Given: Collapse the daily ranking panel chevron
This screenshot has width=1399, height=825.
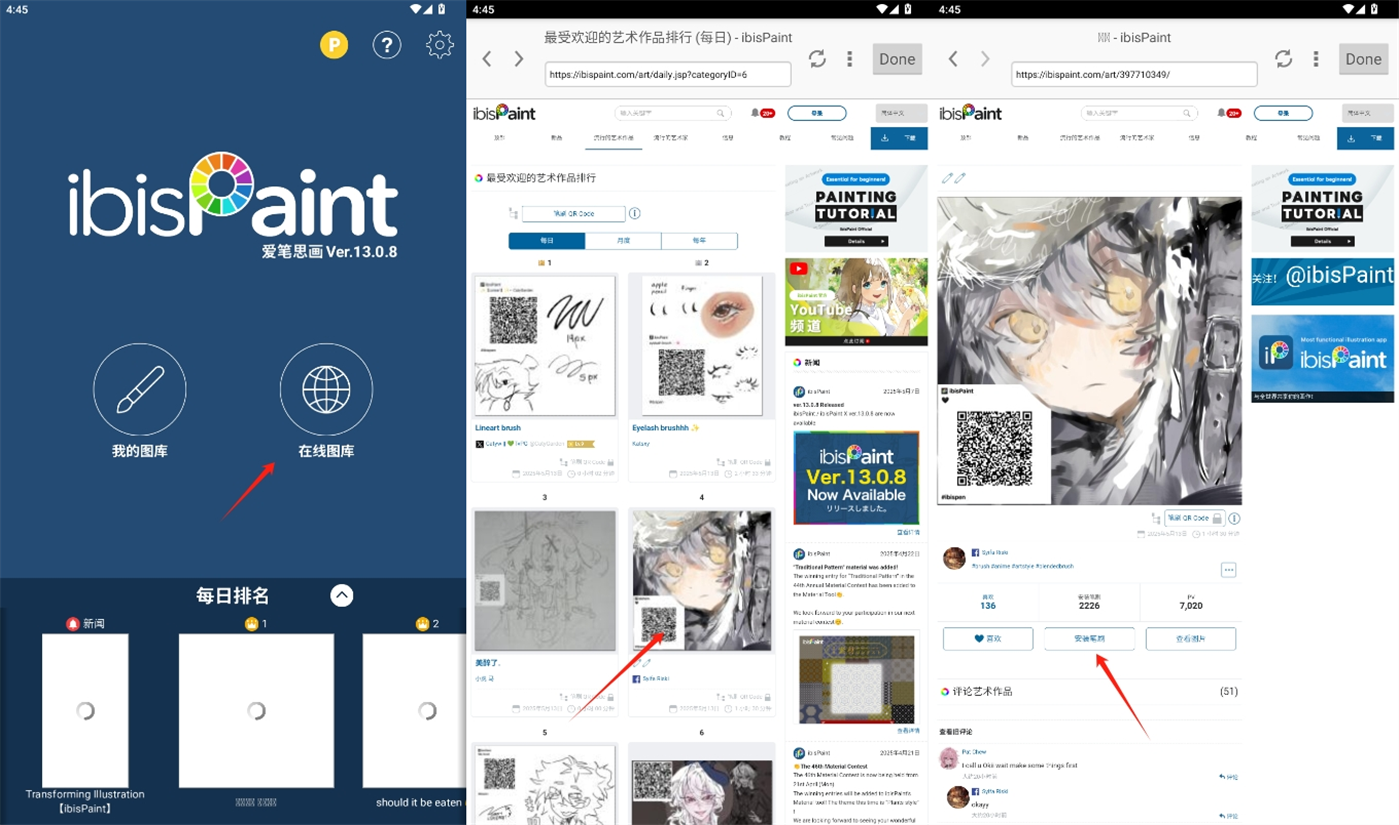Looking at the screenshot, I should point(342,595).
